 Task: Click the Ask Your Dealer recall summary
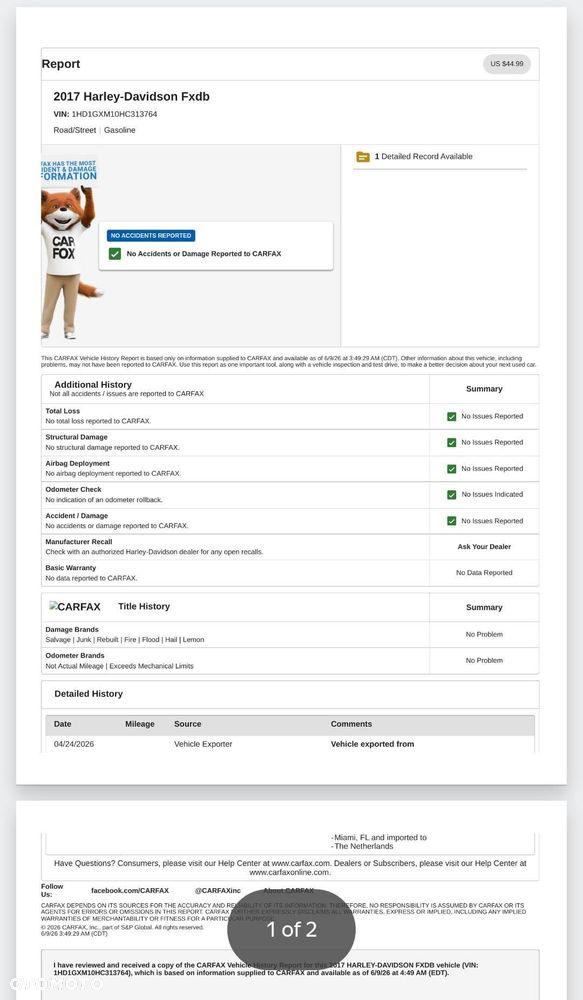click(484, 547)
